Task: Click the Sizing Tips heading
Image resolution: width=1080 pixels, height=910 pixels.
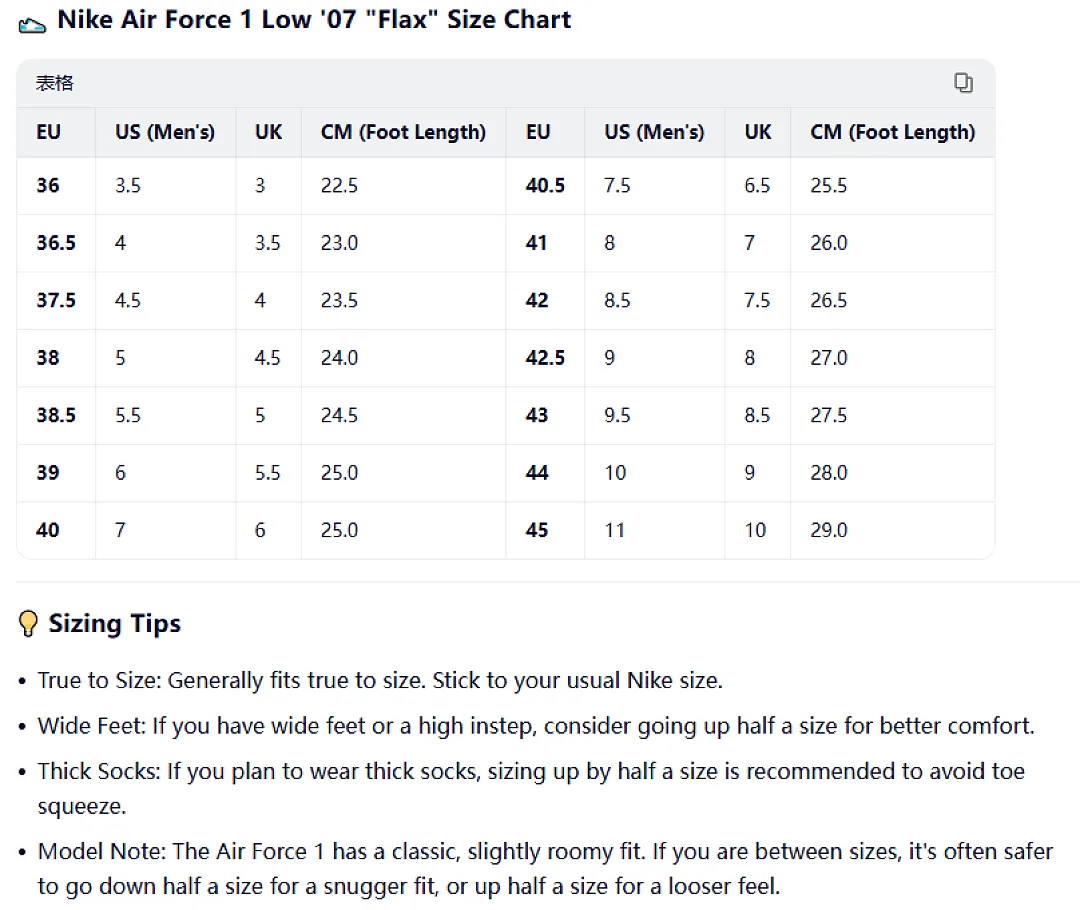Action: (114, 623)
